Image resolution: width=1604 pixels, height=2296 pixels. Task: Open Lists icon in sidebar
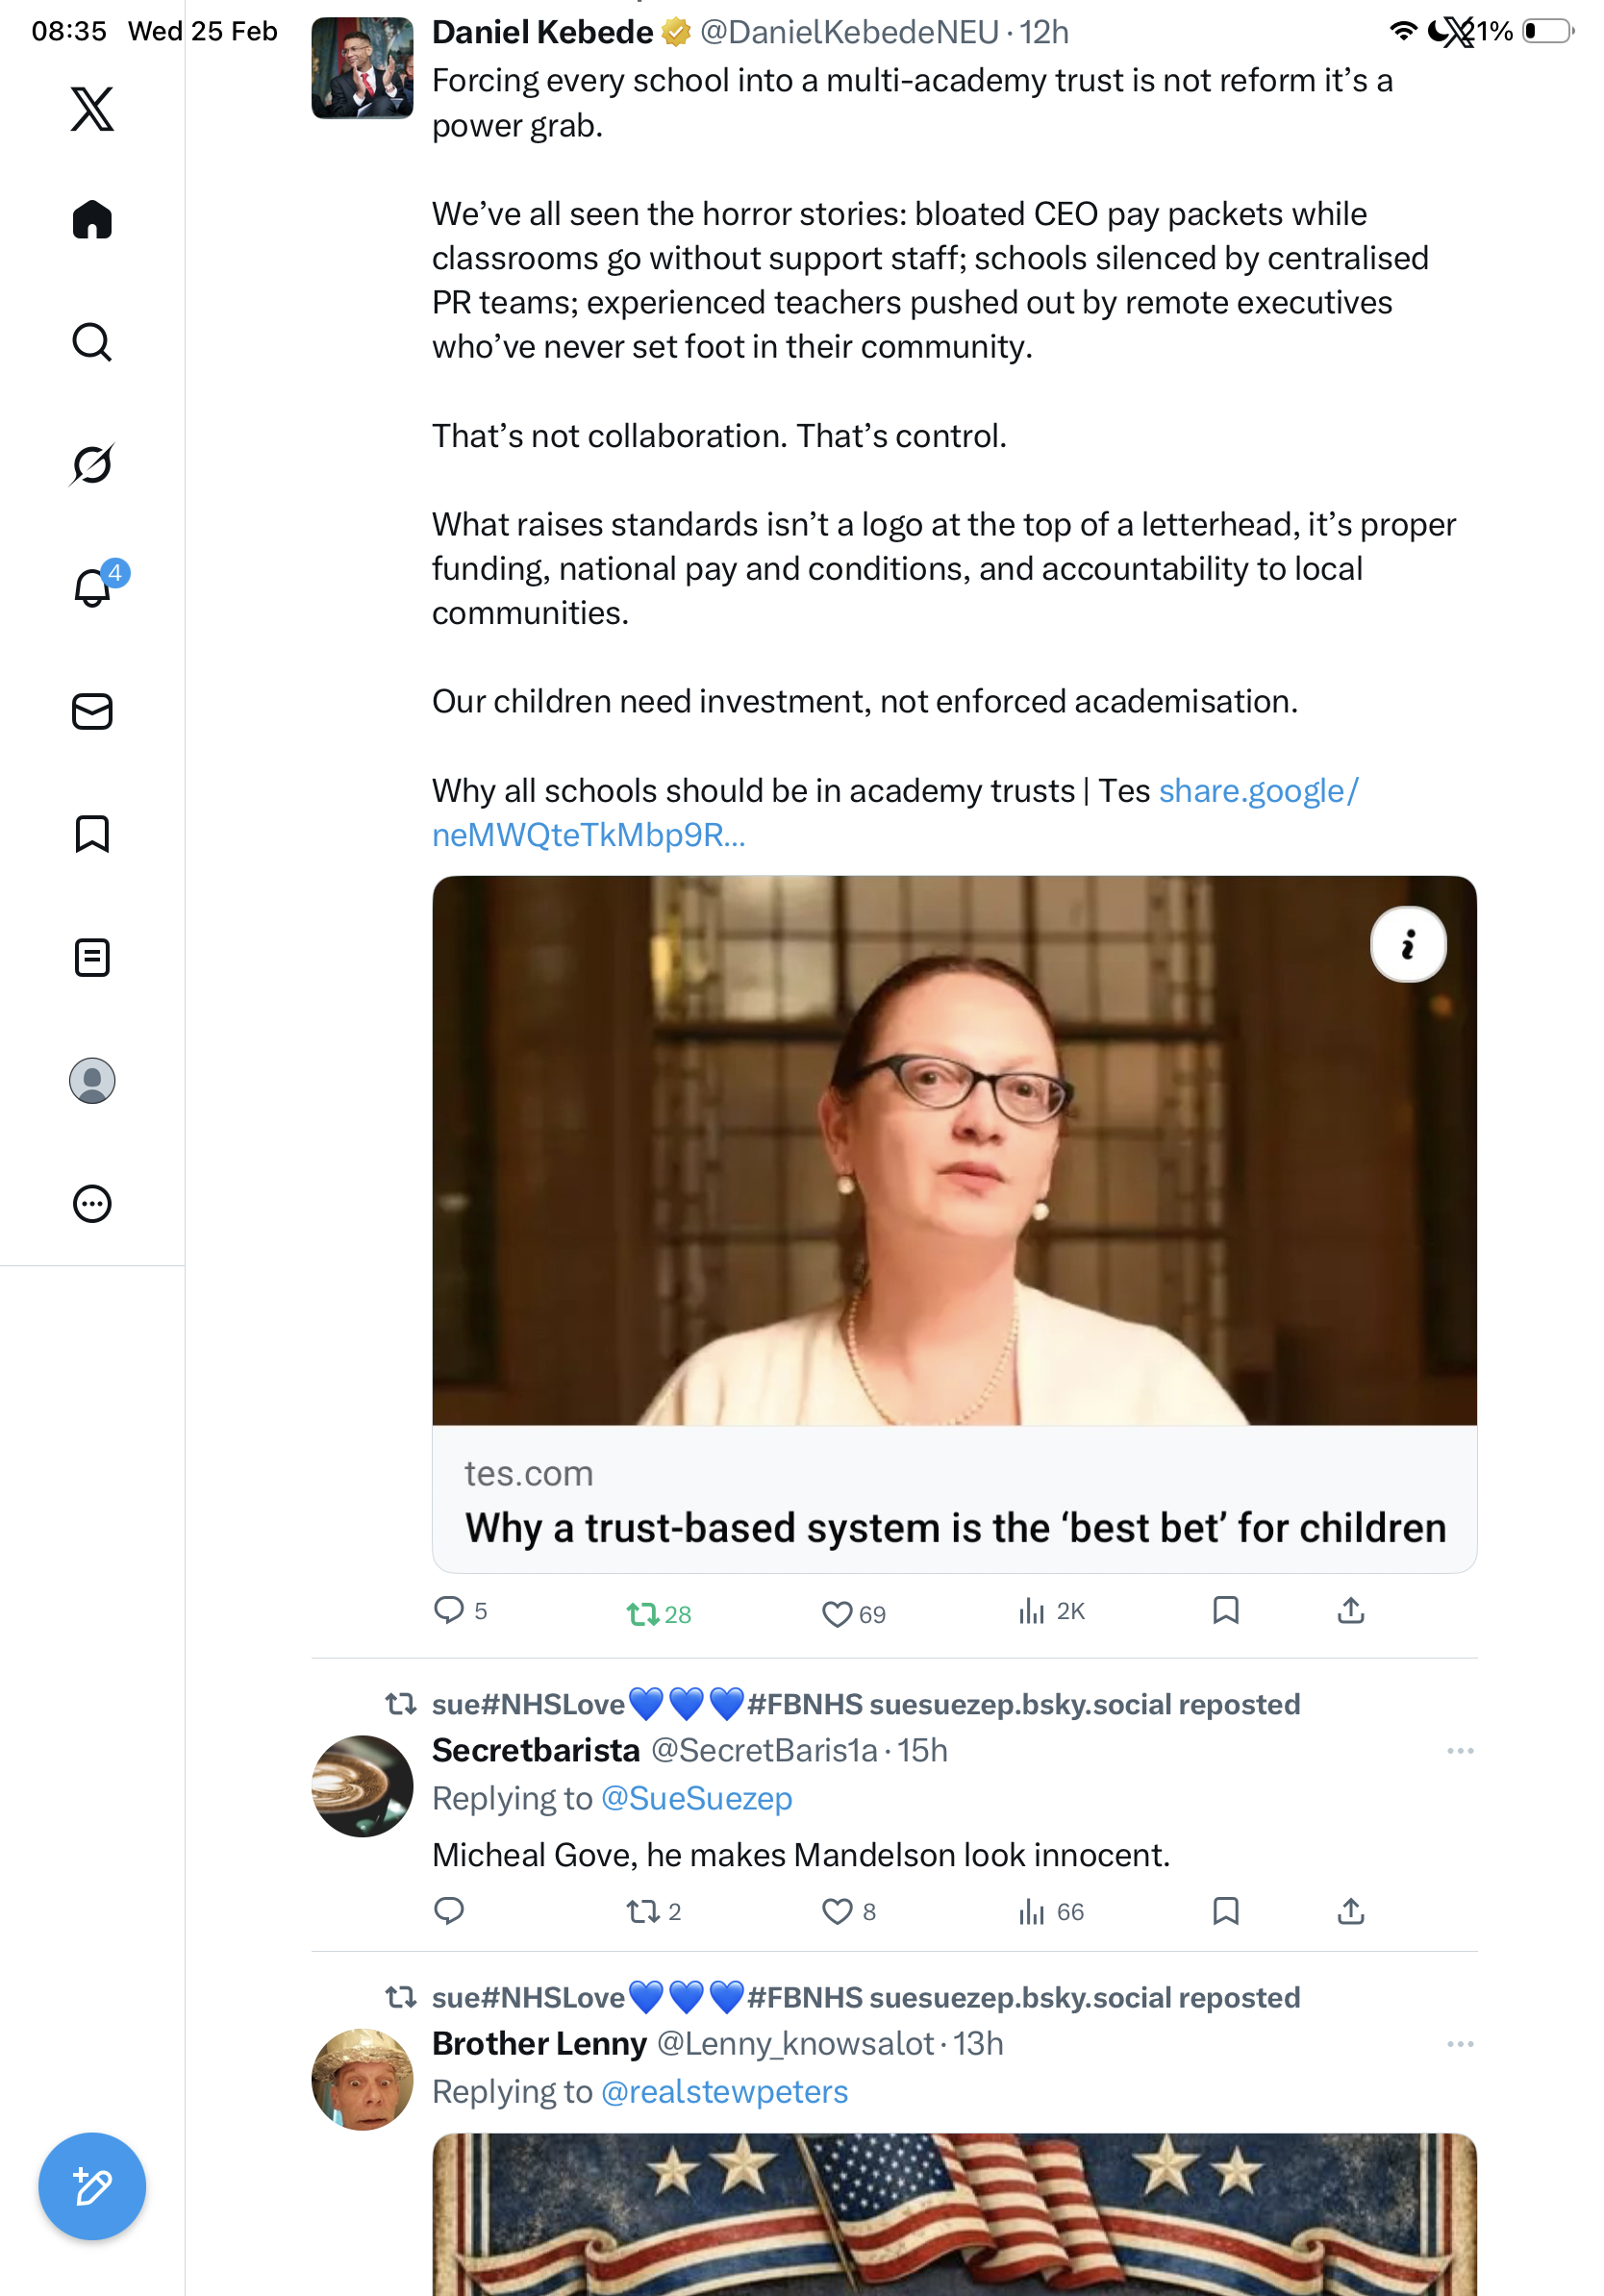tap(92, 958)
